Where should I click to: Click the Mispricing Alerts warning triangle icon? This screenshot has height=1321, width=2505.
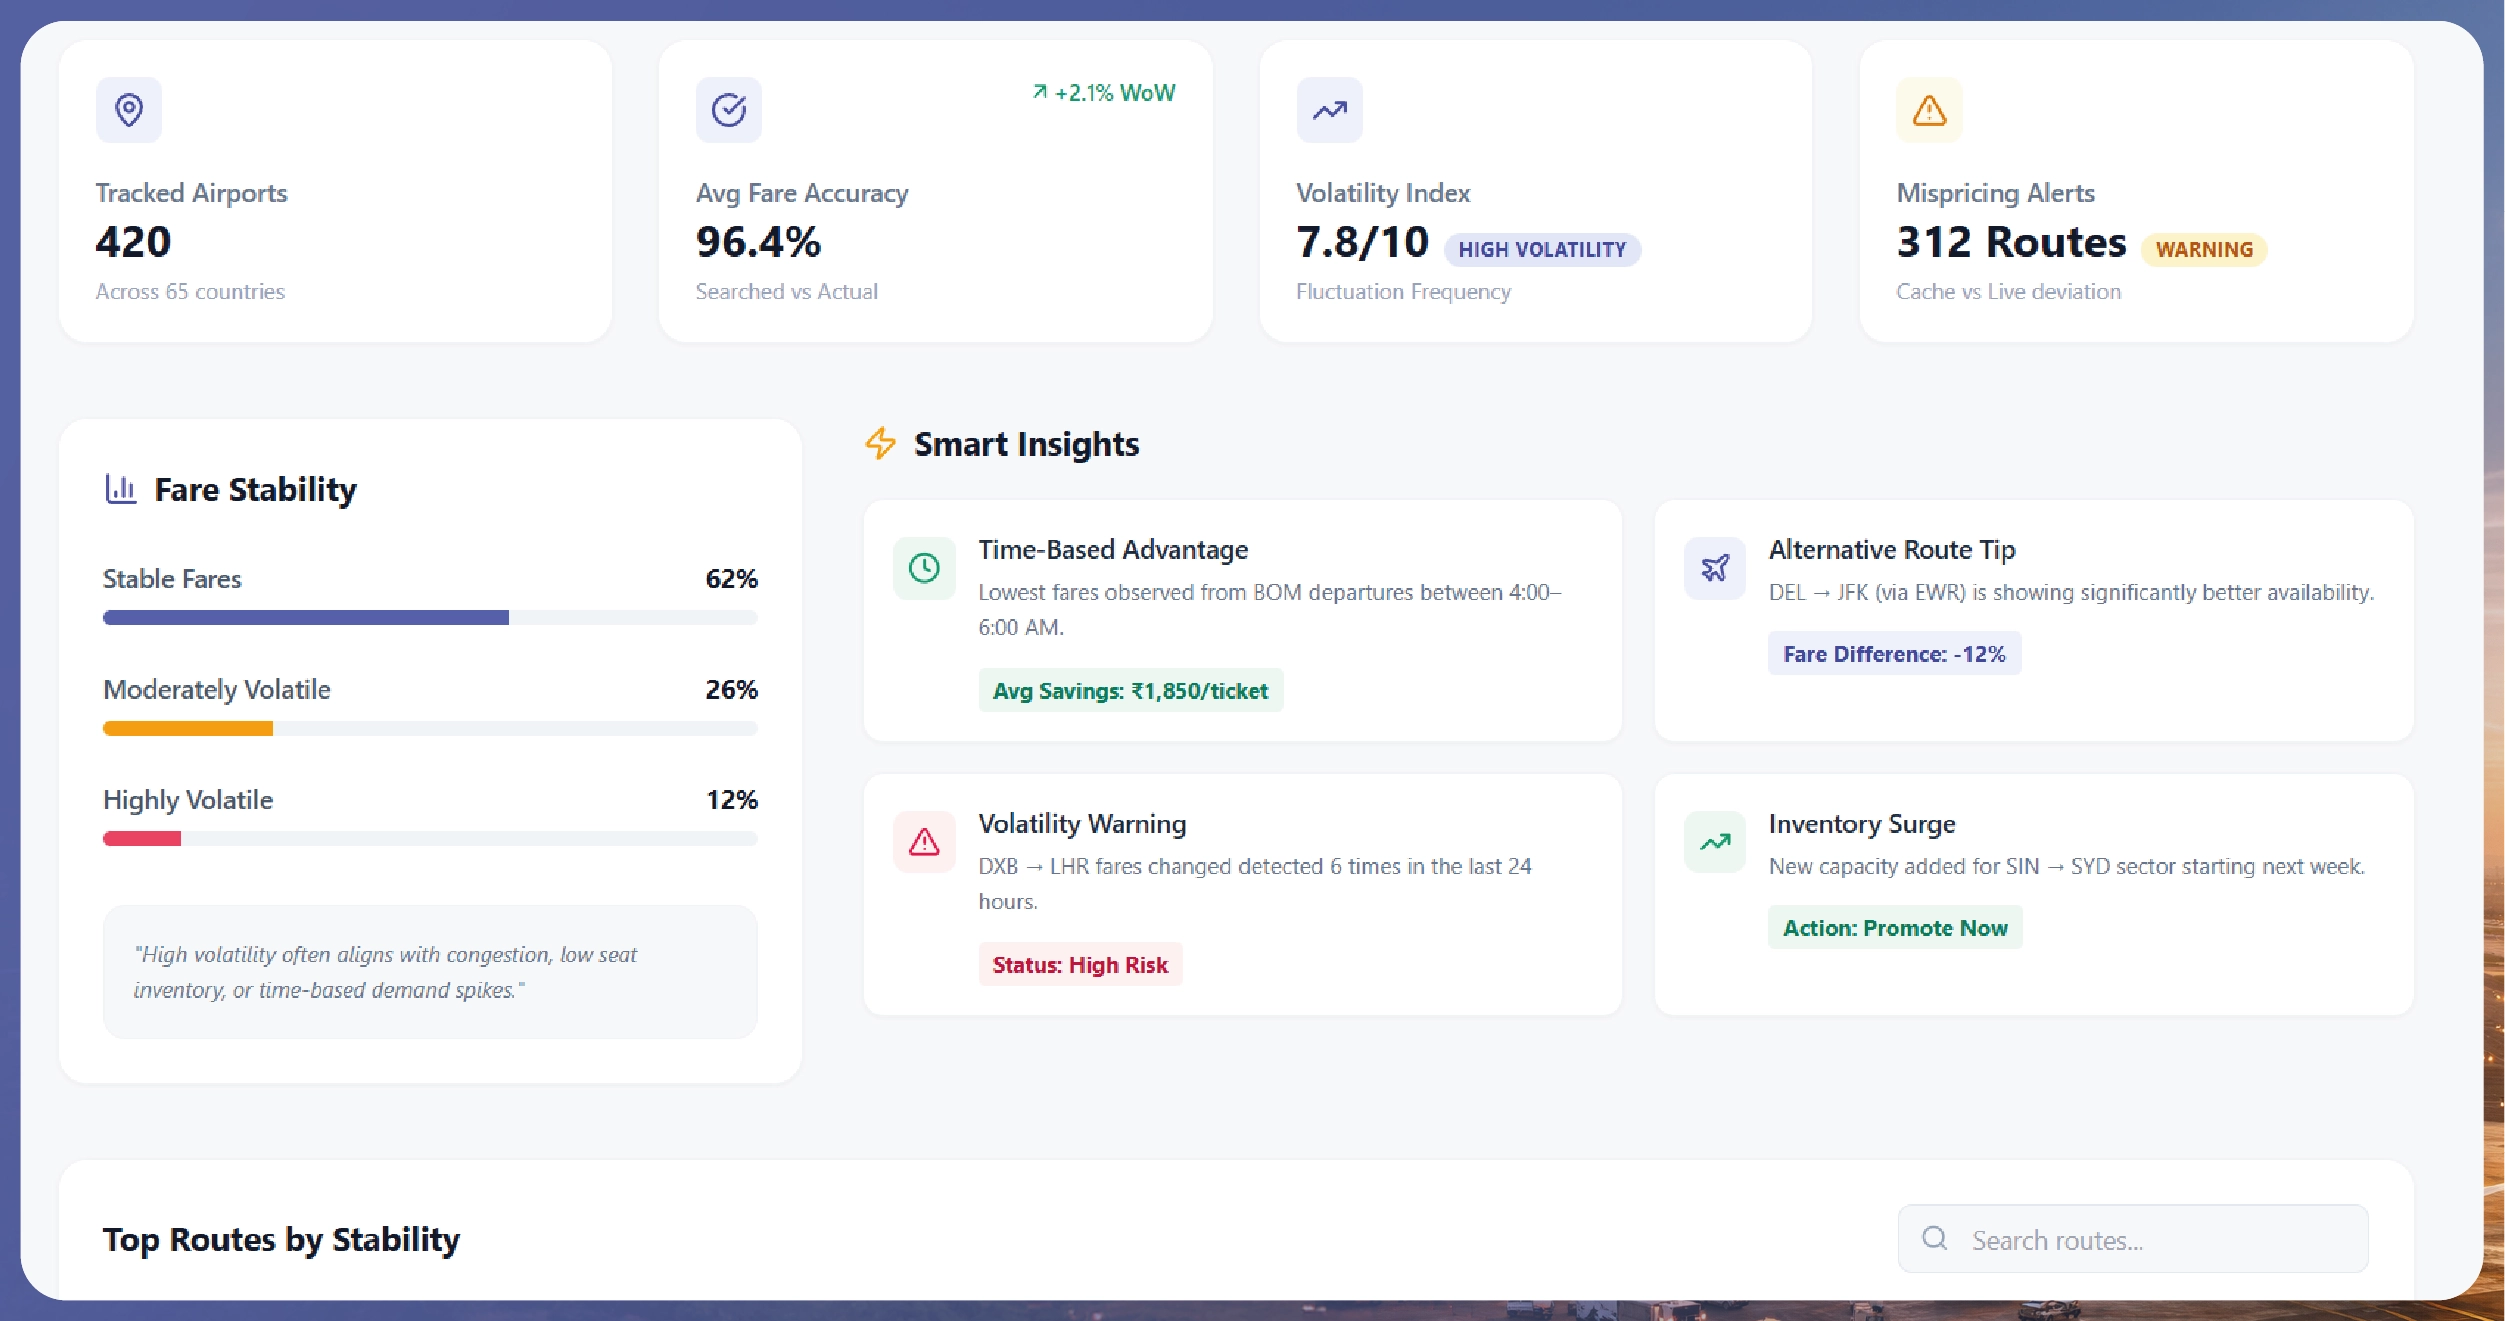(x=1929, y=110)
